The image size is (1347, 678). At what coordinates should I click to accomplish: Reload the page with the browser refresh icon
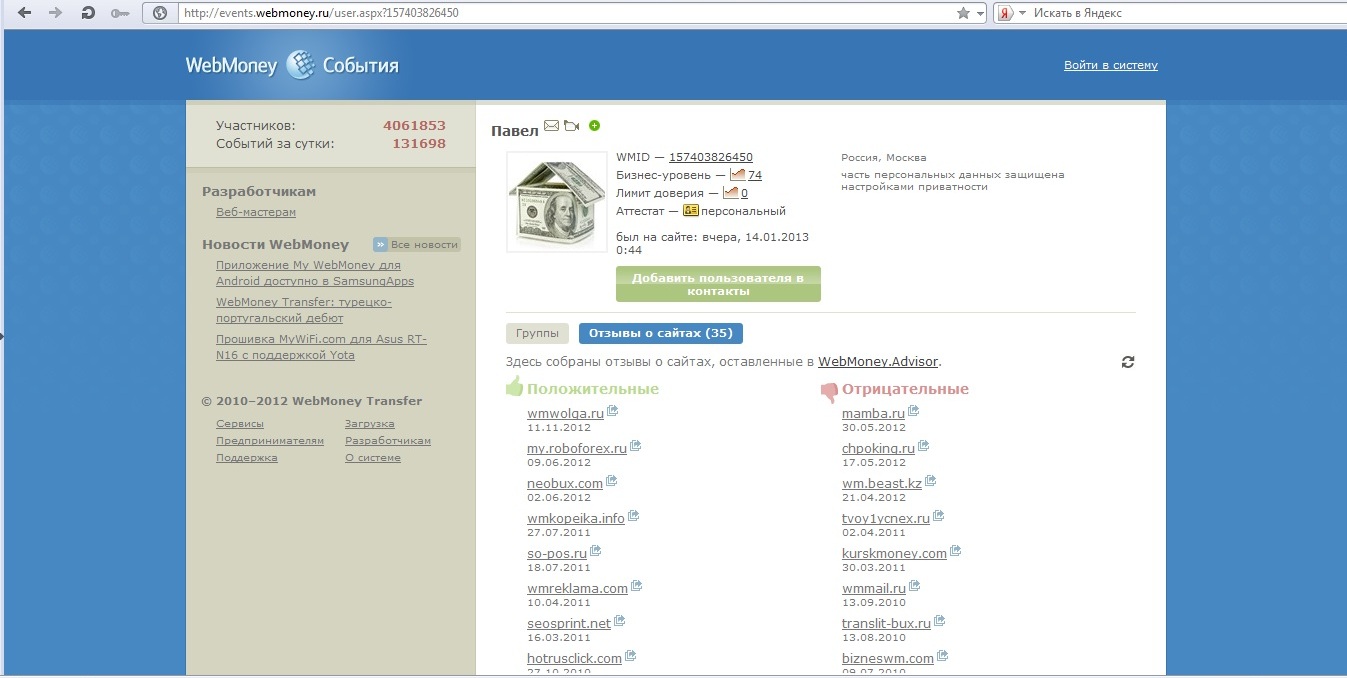click(87, 13)
